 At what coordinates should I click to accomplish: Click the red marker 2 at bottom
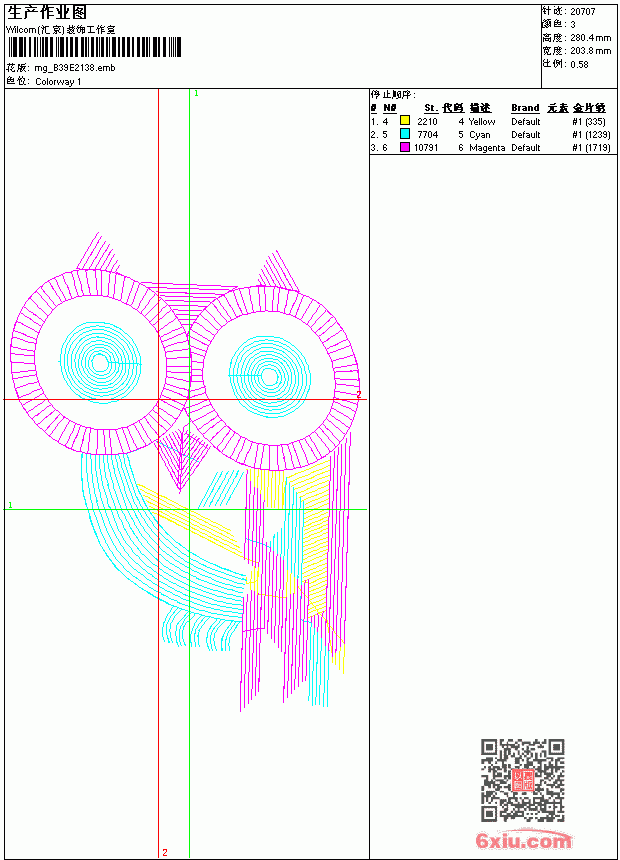pos(165,852)
